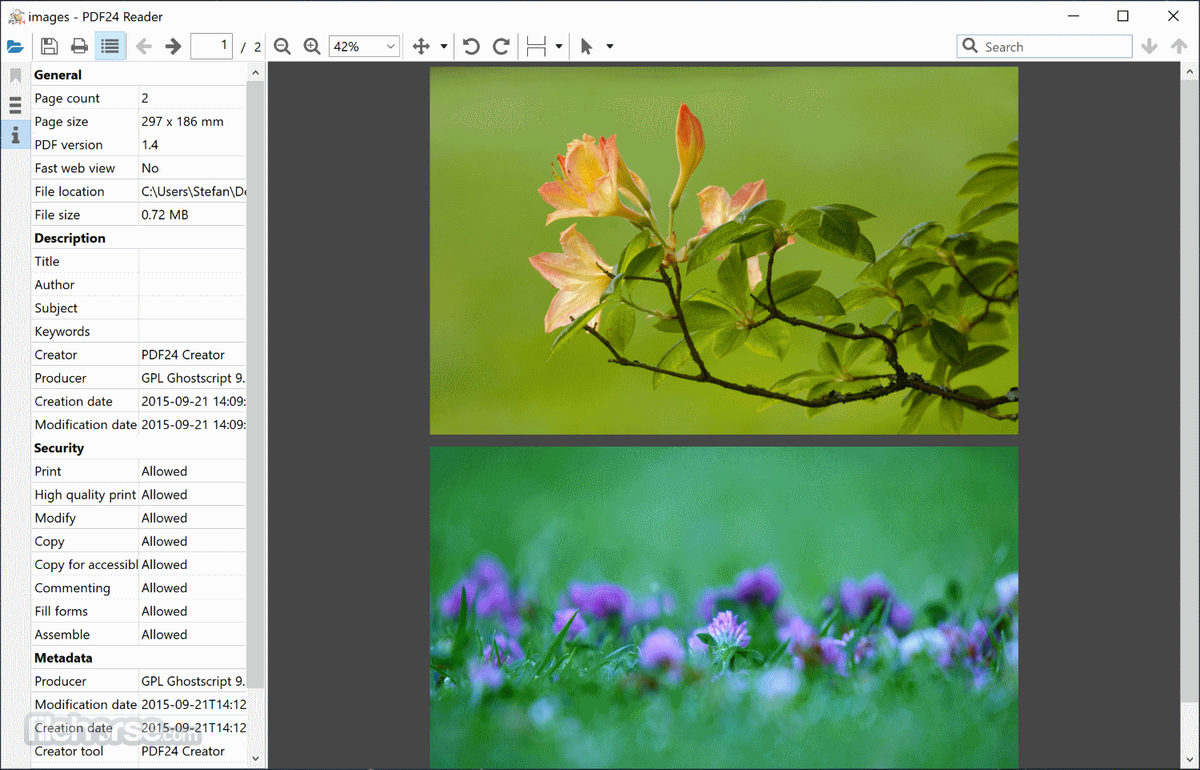Click the Search input field
The width and height of the screenshot is (1200, 770).
(x=1044, y=46)
